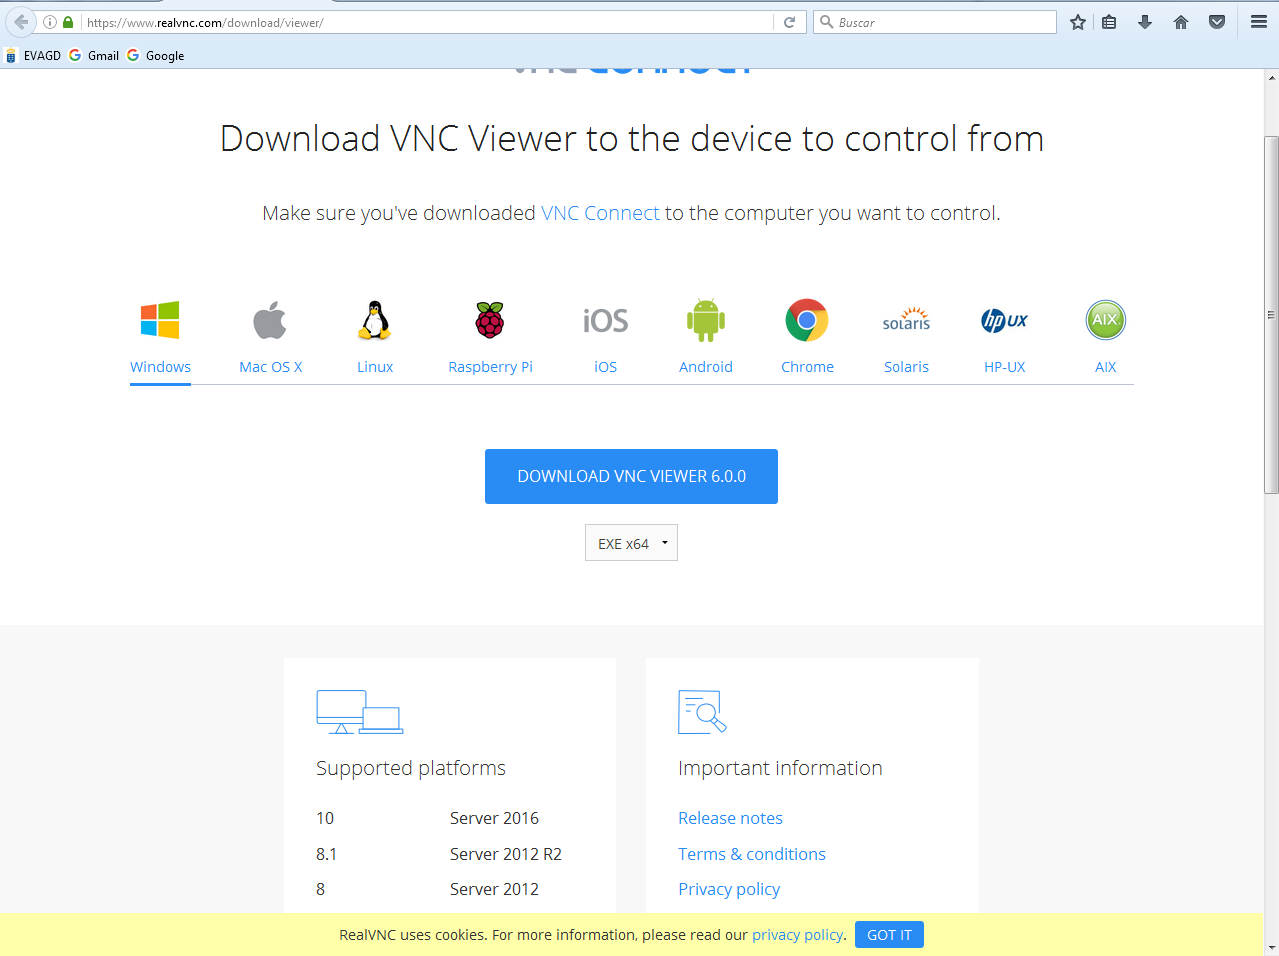Select the HP-UX platform icon
This screenshot has height=956, width=1279.
click(1004, 318)
